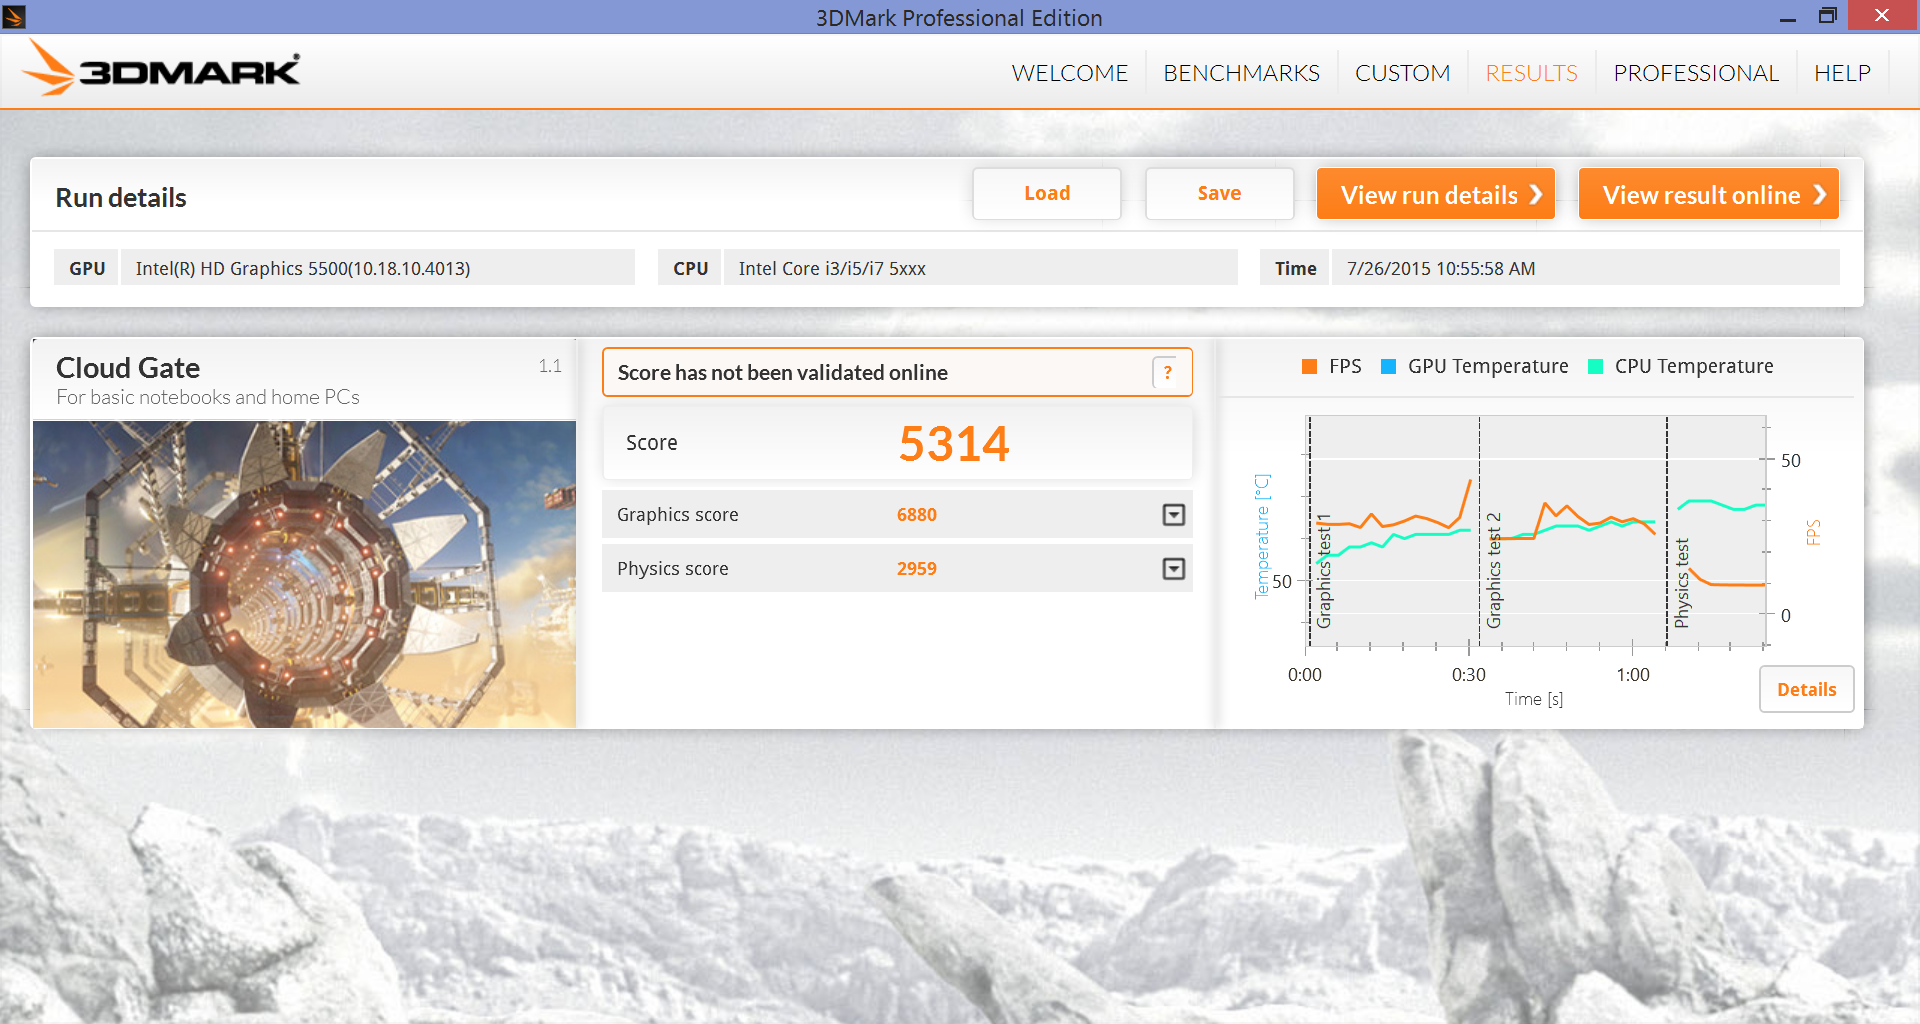Open the chart Details button

pos(1806,689)
